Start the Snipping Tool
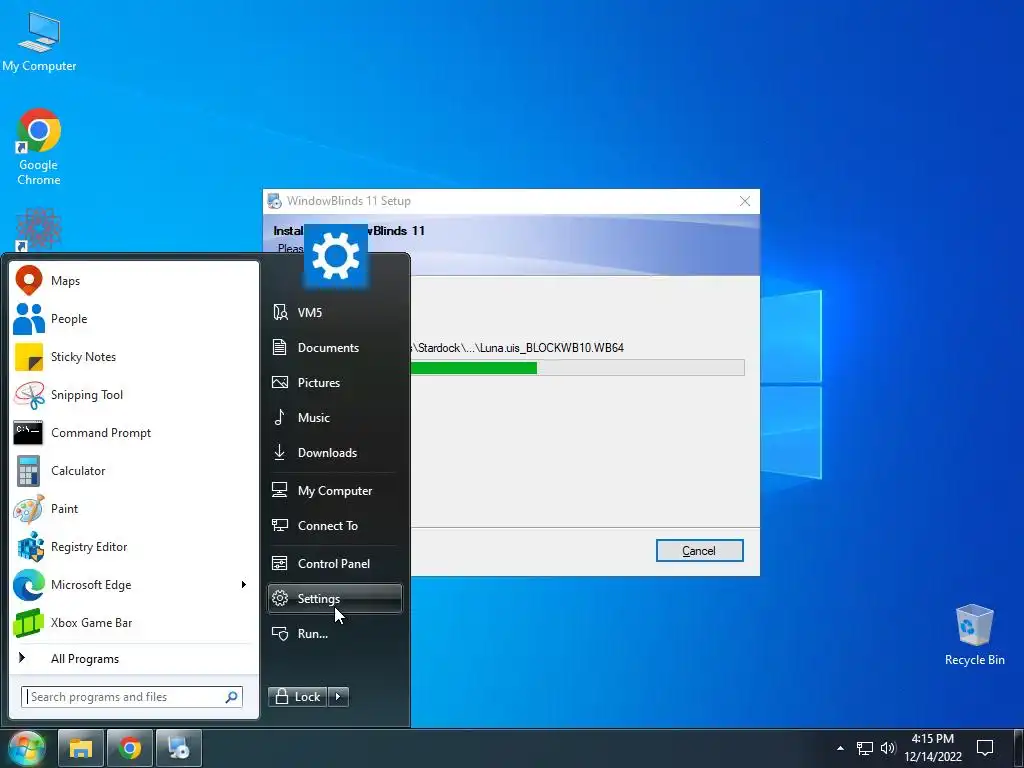The height and width of the screenshot is (768, 1024). (134, 394)
